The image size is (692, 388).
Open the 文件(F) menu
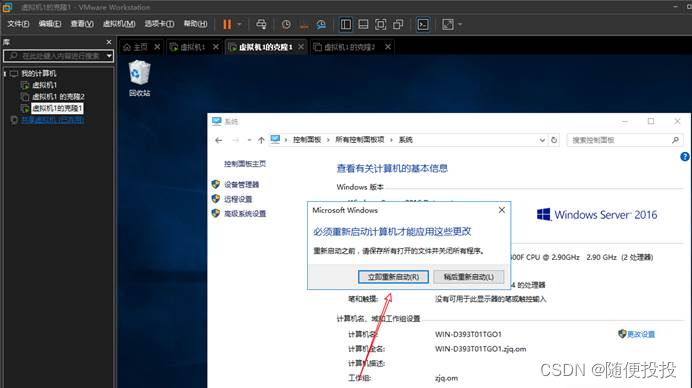coord(18,24)
